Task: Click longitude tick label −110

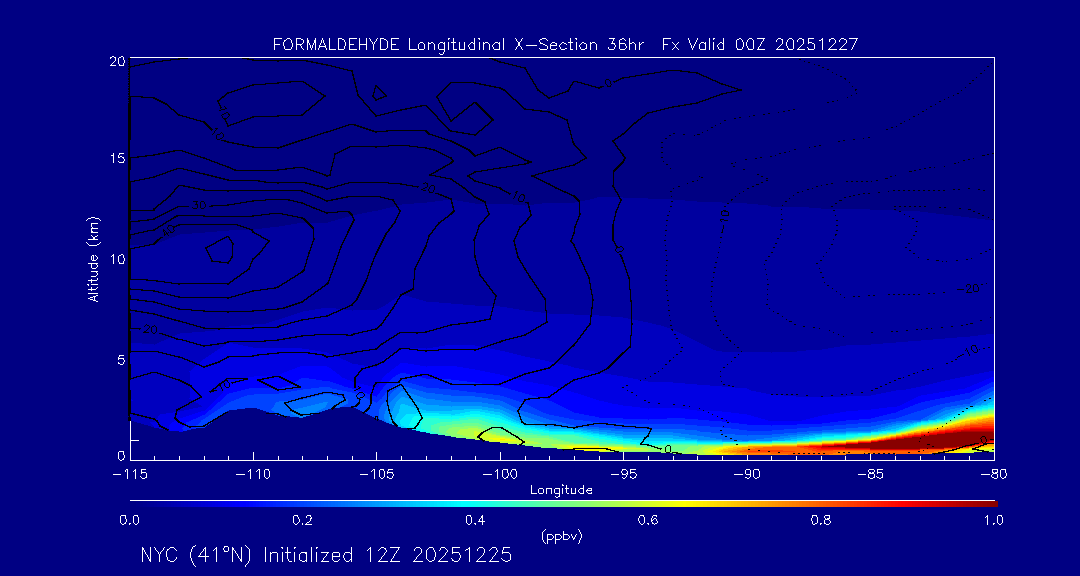Action: point(253,475)
